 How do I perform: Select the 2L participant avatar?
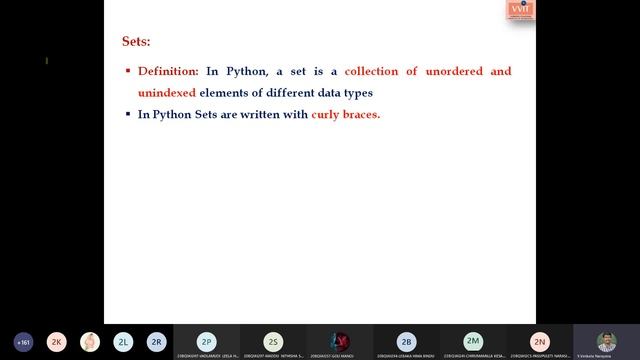tap(123, 342)
